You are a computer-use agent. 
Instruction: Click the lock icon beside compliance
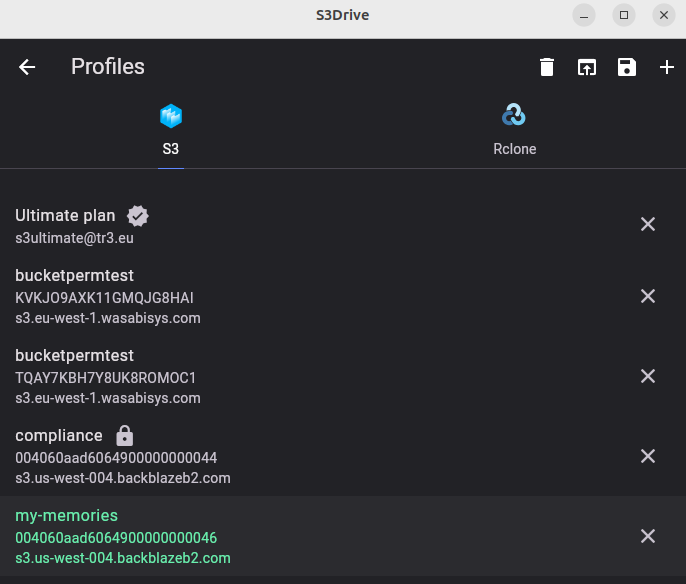125,436
